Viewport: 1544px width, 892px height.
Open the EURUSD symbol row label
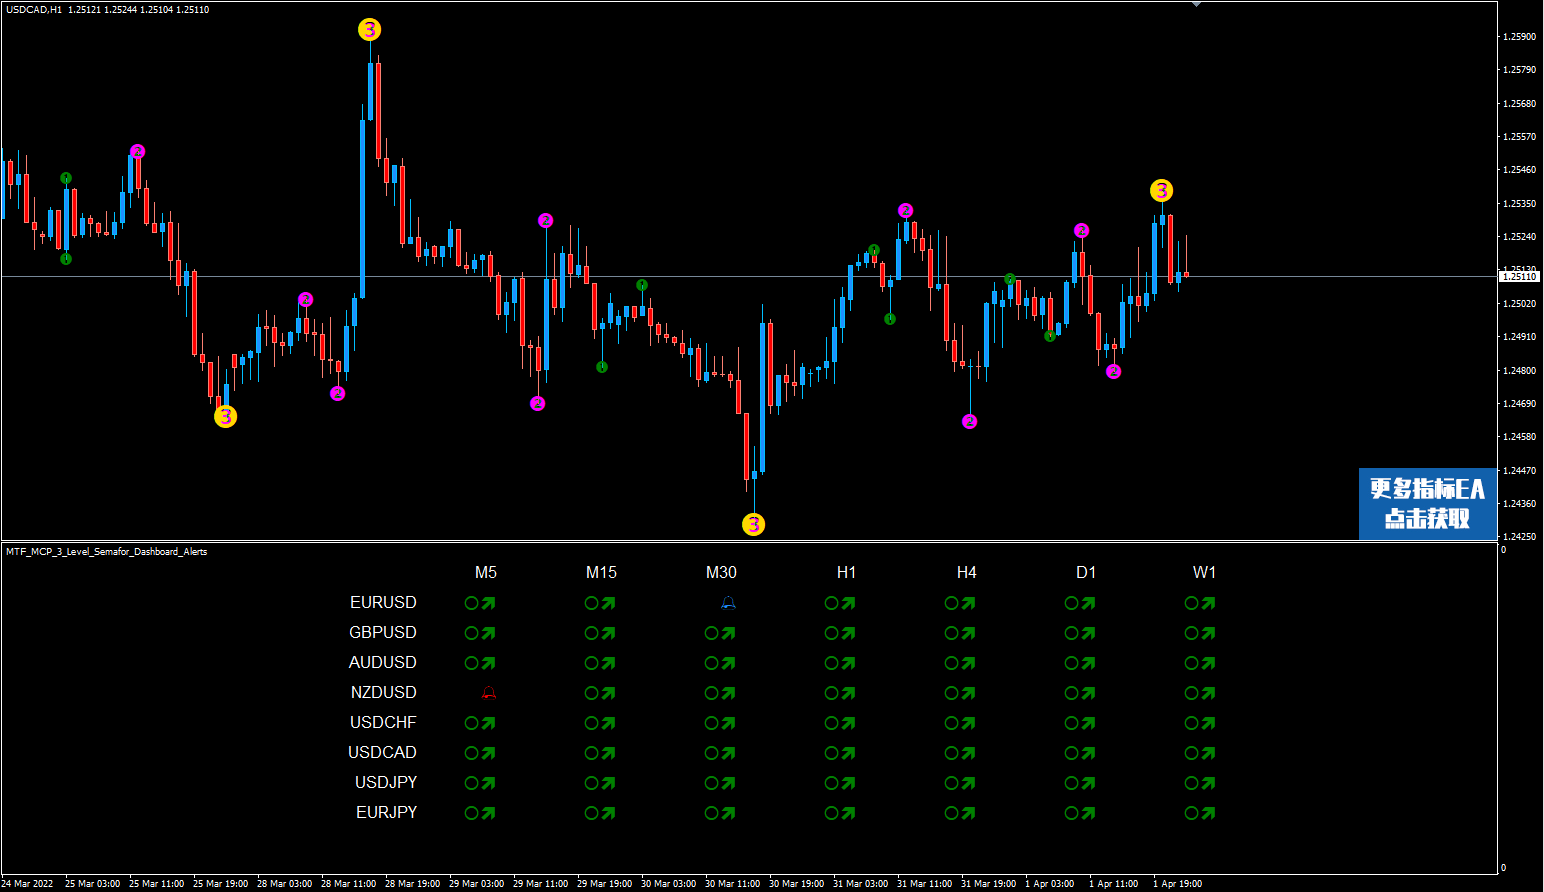pos(383,603)
